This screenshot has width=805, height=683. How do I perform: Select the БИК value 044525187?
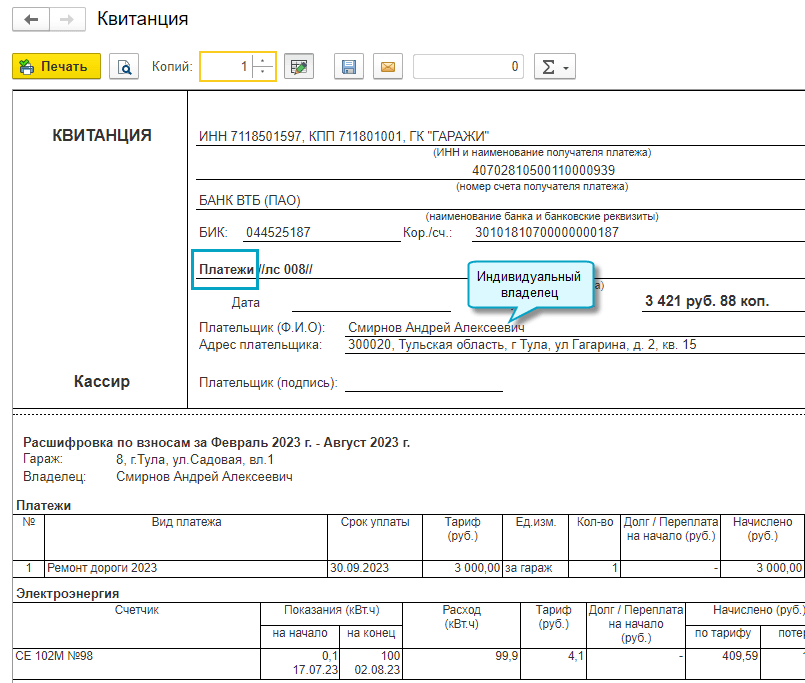point(278,232)
